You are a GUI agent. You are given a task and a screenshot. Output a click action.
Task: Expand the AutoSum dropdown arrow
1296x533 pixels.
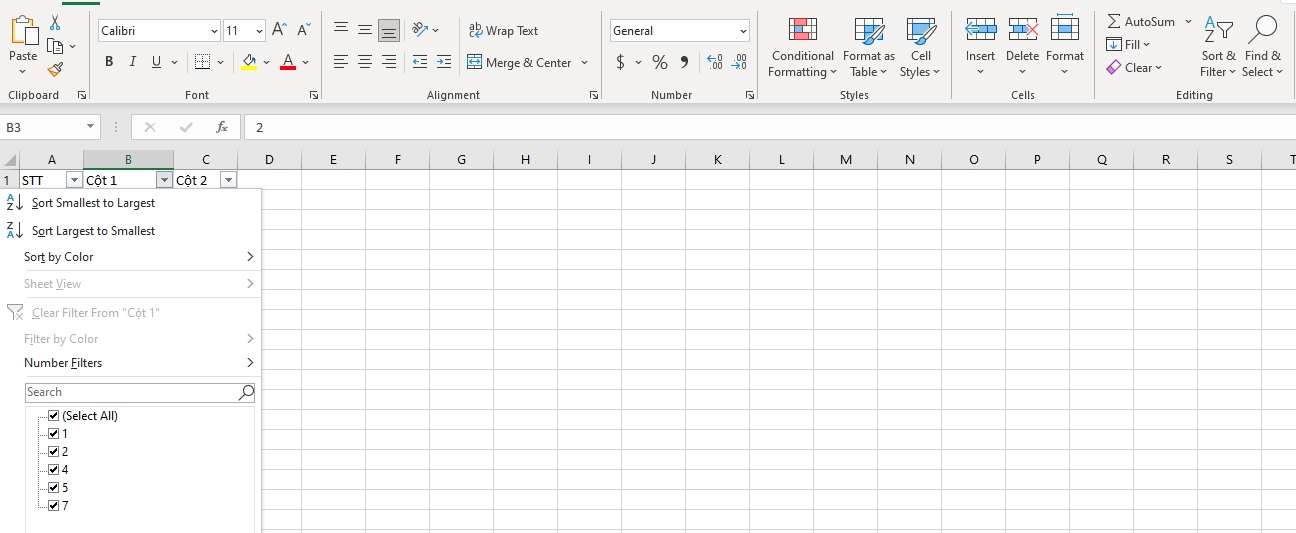1188,21
